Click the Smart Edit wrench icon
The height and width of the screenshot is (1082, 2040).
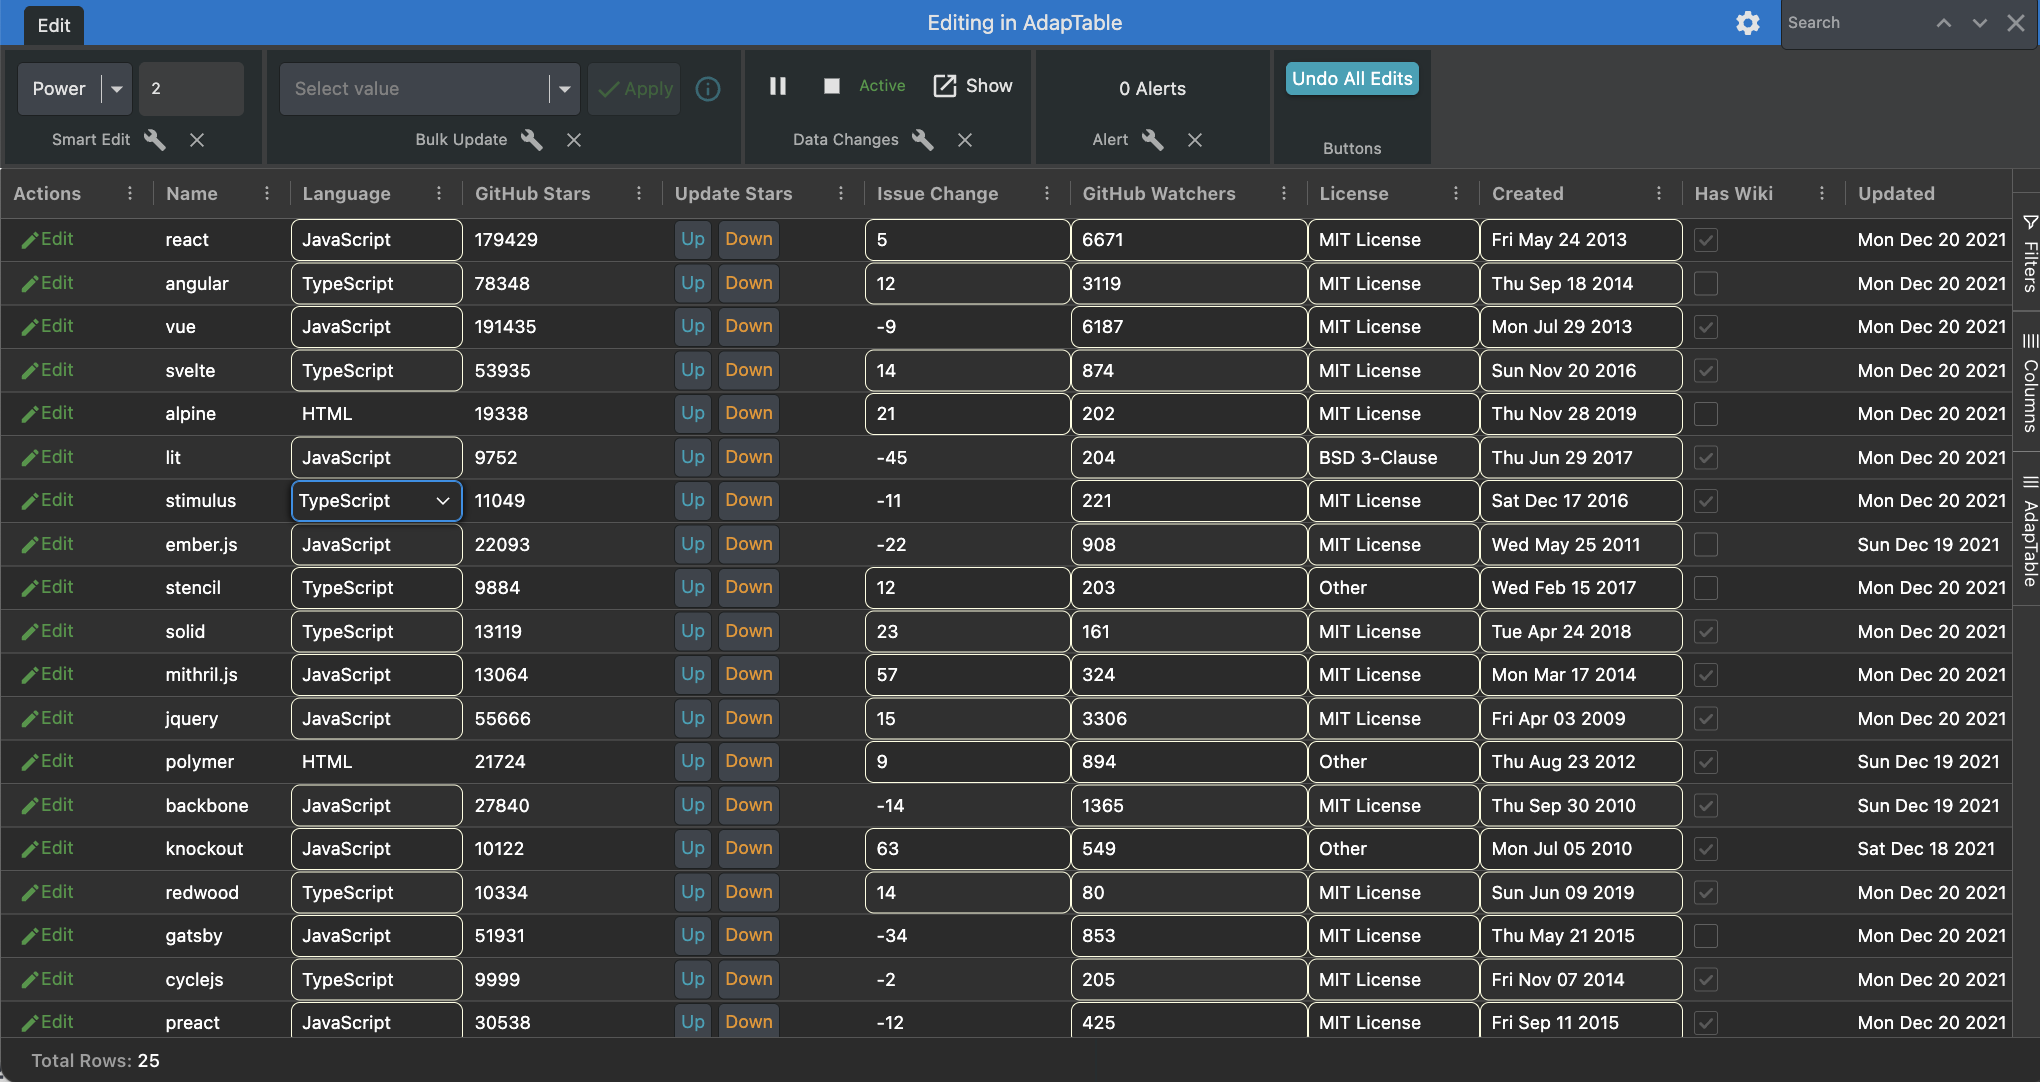[154, 140]
